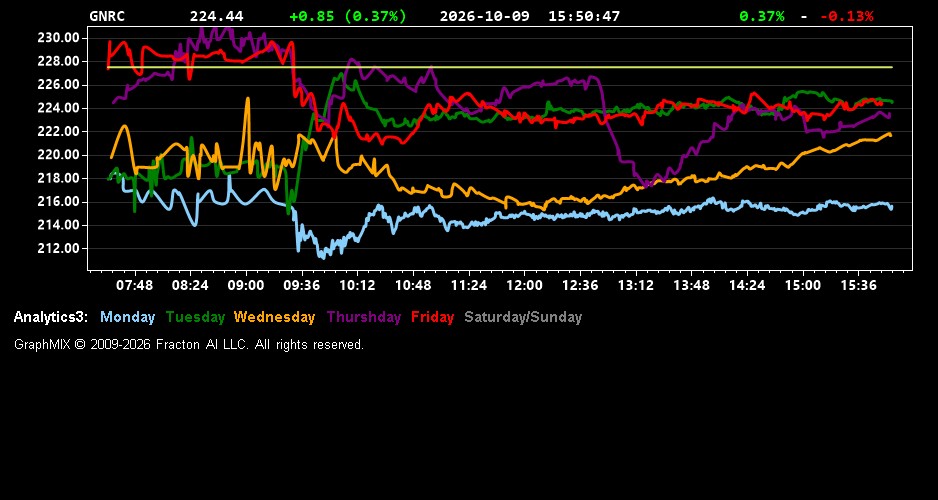Viewport: 938px width, 500px height.
Task: Click the Analytics3: legend label
Action: tap(51, 317)
